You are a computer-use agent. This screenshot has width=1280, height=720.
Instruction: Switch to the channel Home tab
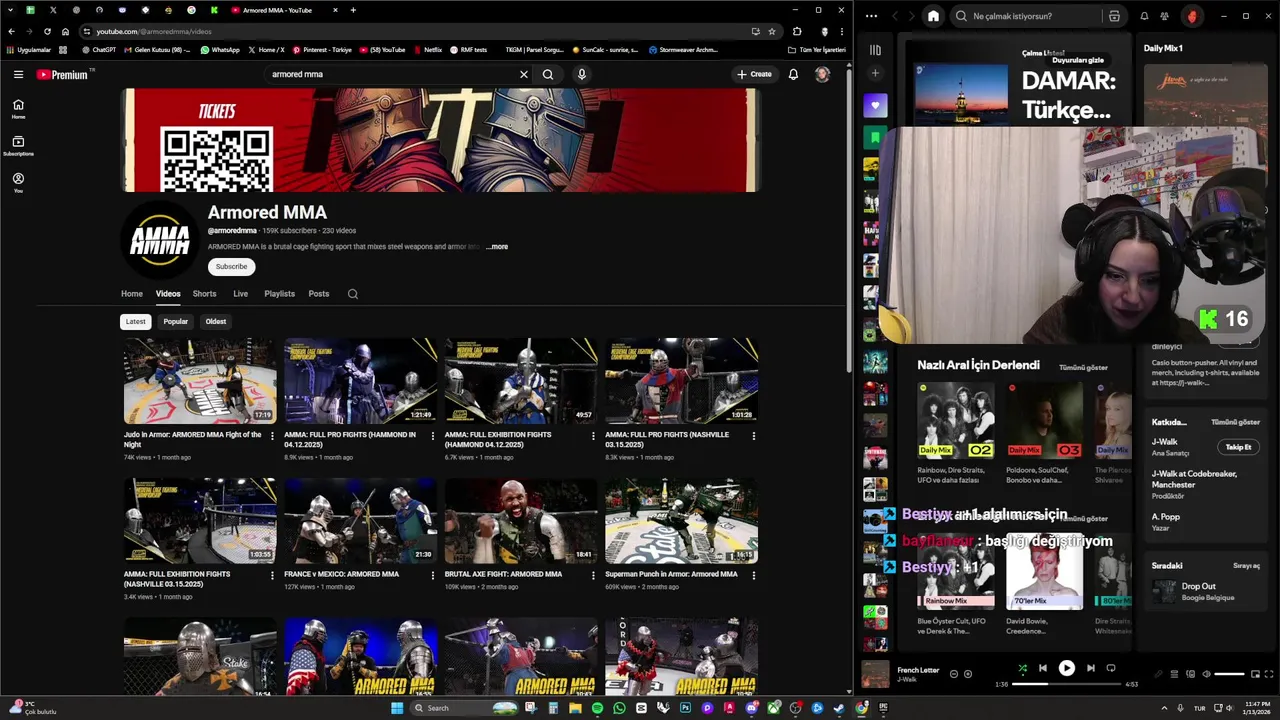[132, 294]
